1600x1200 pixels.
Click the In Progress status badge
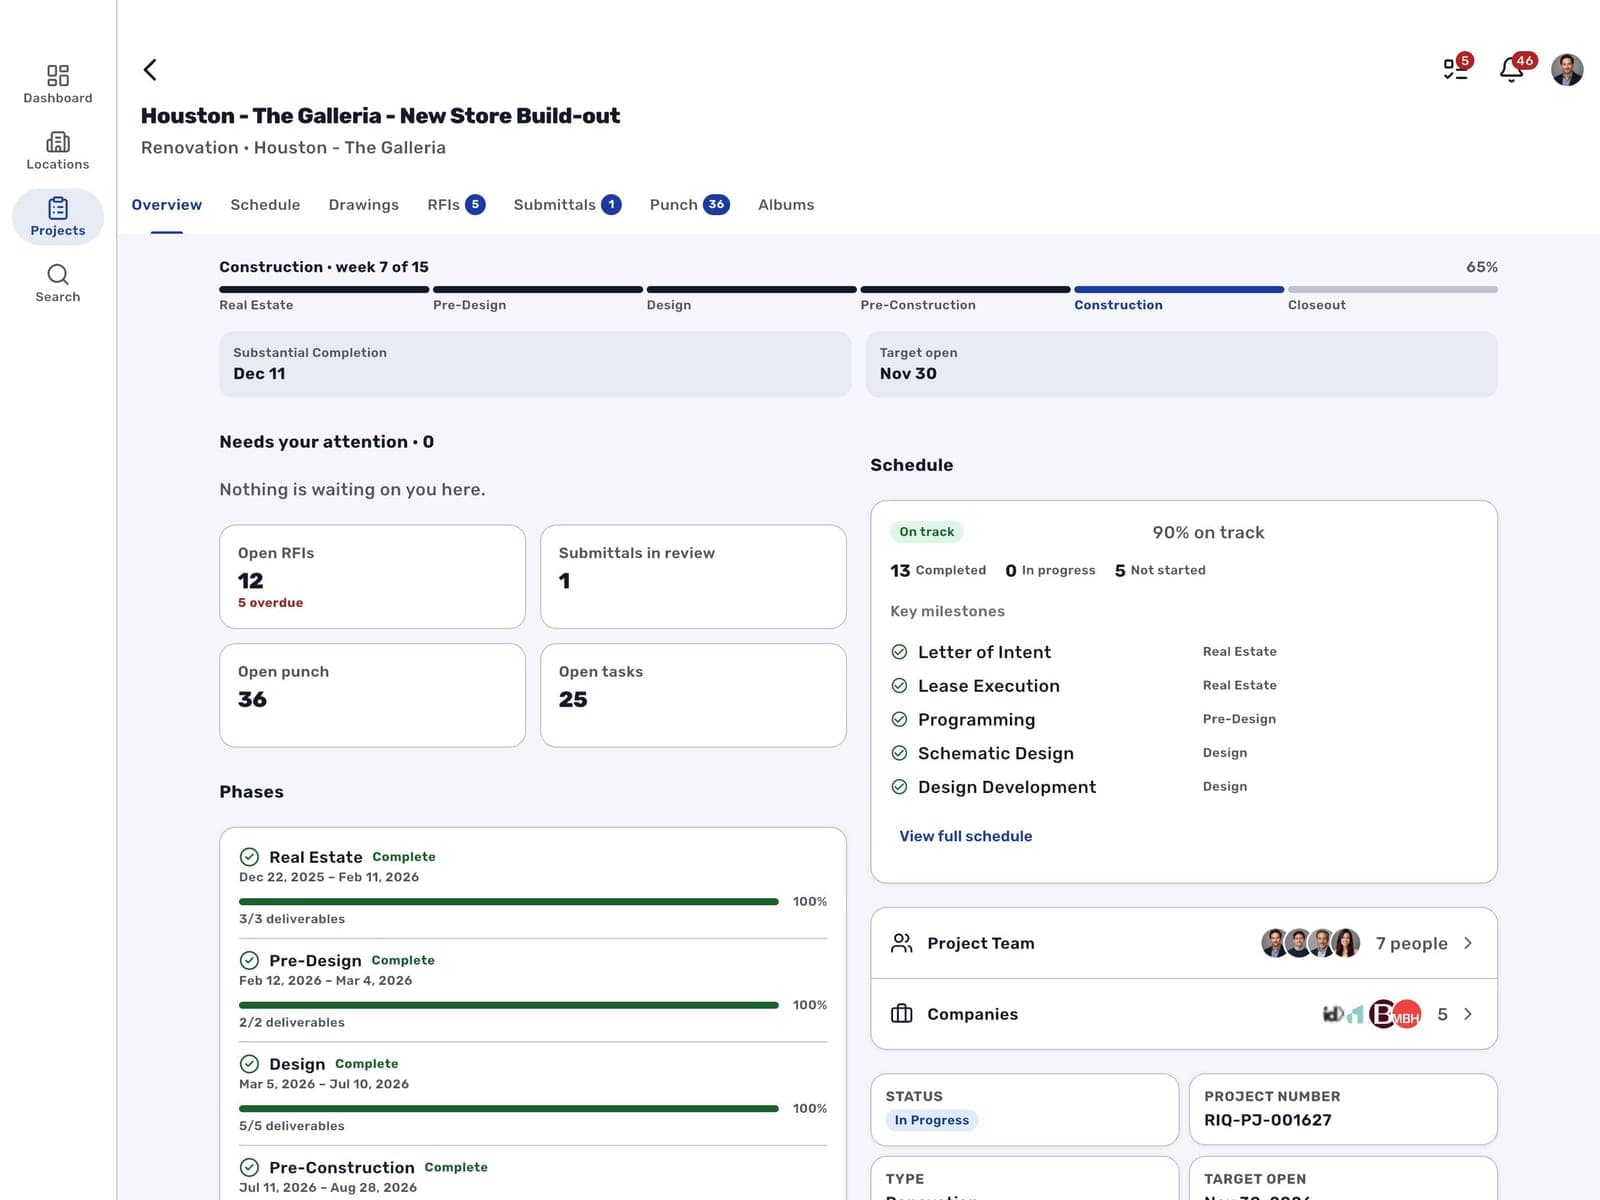(x=932, y=1120)
